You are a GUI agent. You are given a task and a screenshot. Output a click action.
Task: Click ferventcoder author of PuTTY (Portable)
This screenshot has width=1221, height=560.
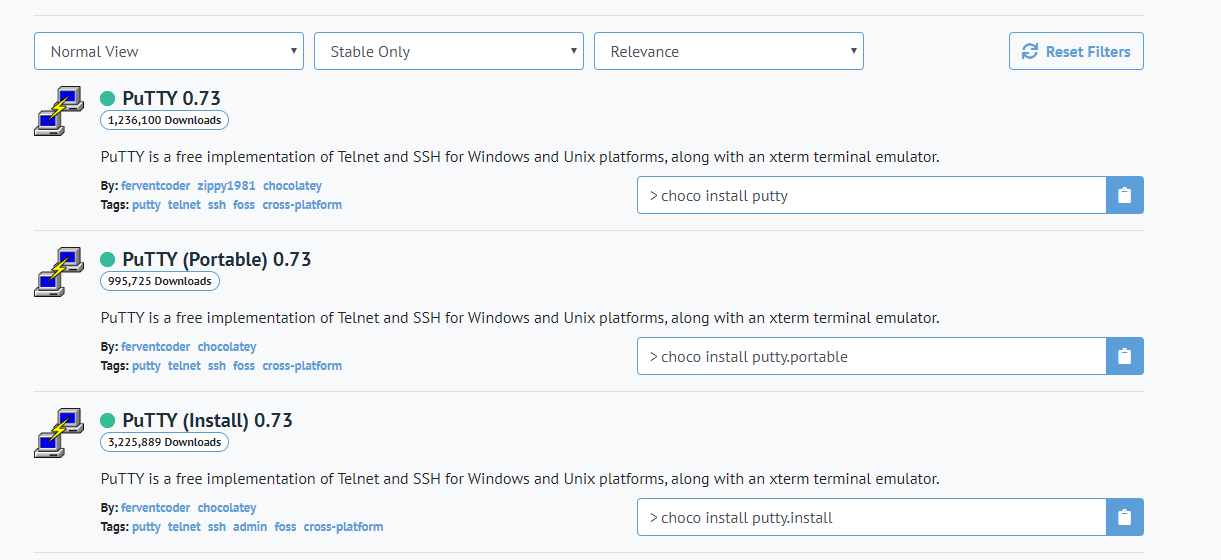pos(155,347)
